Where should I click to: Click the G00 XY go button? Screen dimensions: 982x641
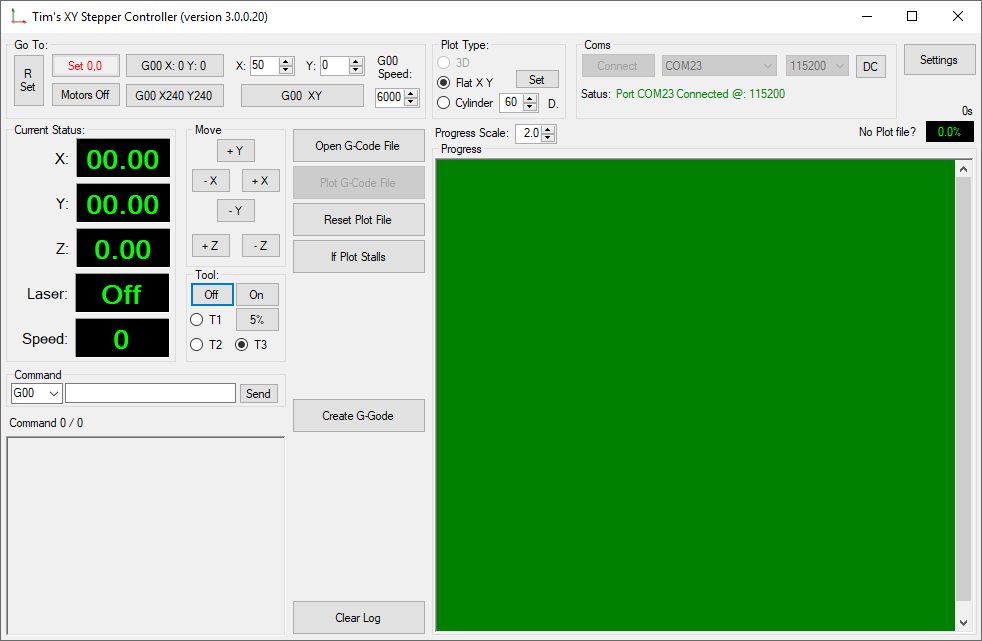click(x=302, y=96)
